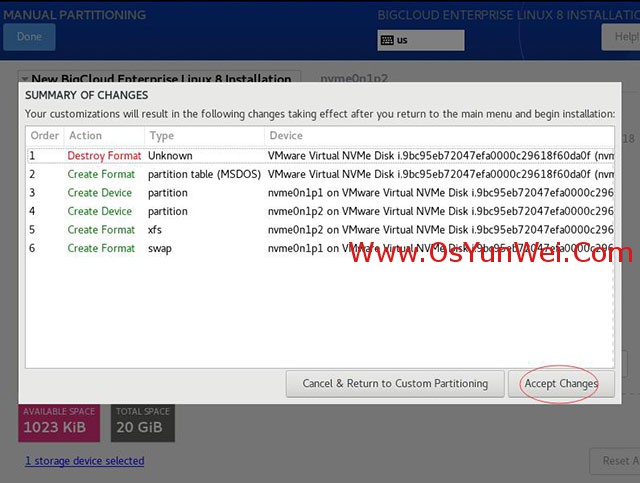This screenshot has width=640, height=483.
Task: Select row 5 Create Format action
Action: [101, 230]
